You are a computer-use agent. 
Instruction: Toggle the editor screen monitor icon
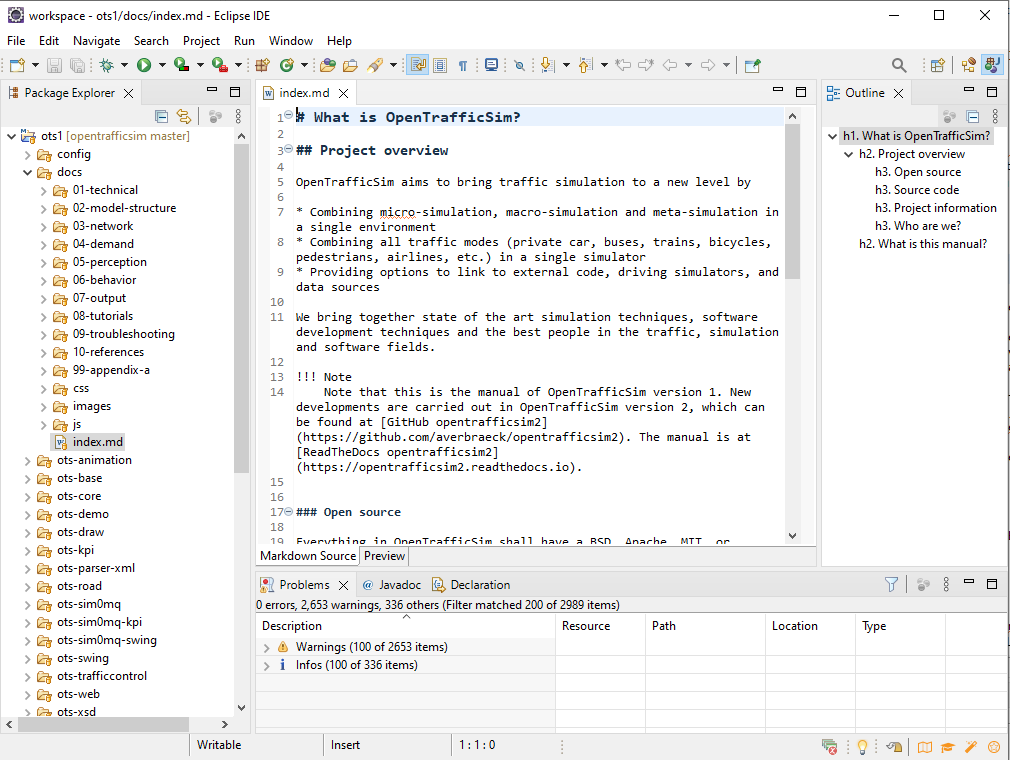click(491, 65)
